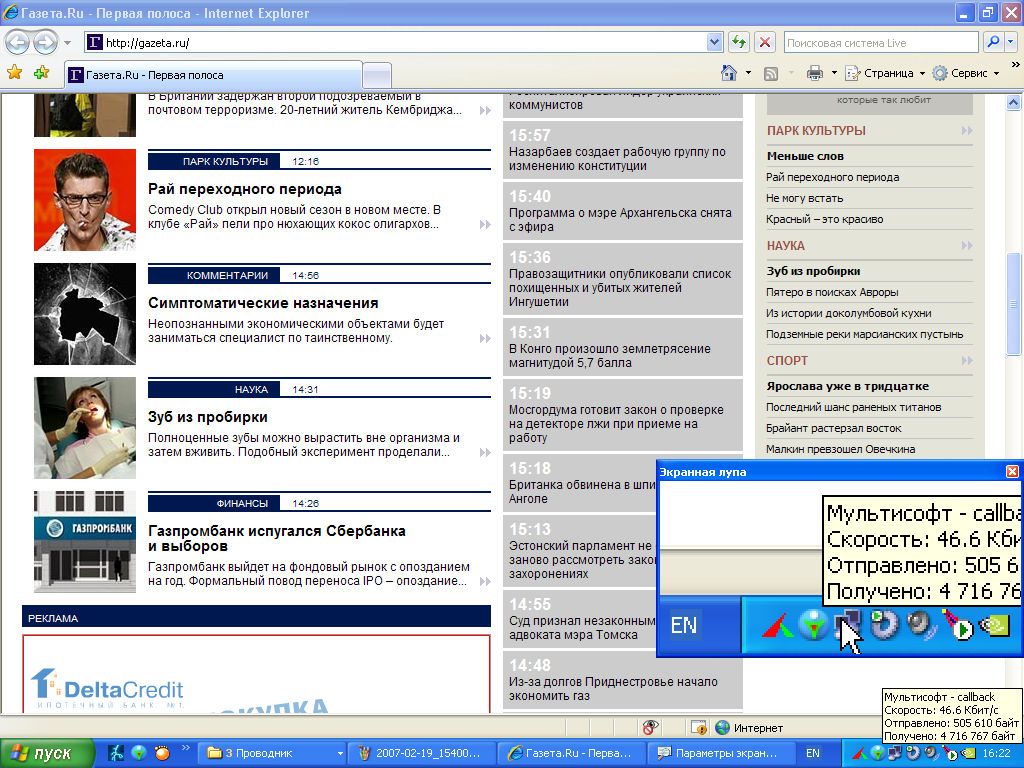Click the Stop loading icon
The image size is (1024, 768).
pos(764,43)
